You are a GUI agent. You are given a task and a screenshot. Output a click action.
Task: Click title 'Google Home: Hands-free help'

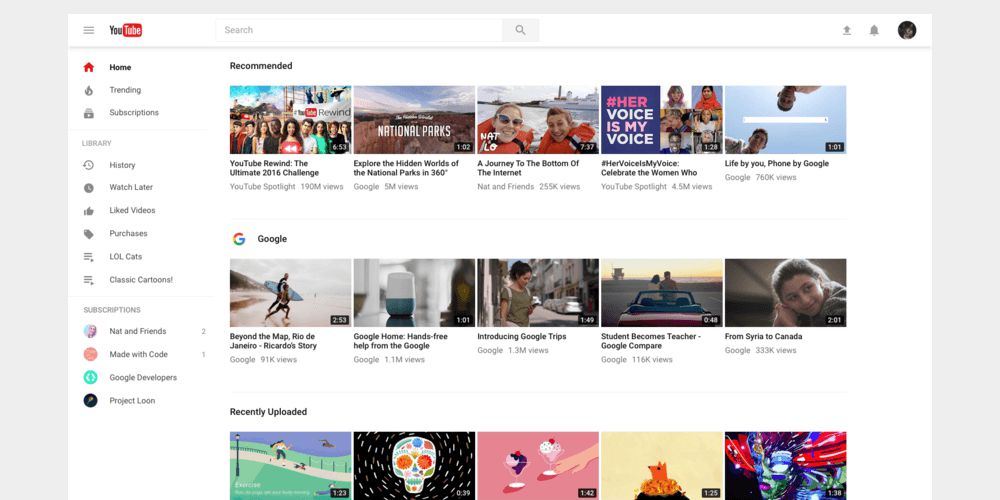pyautogui.click(x=401, y=341)
